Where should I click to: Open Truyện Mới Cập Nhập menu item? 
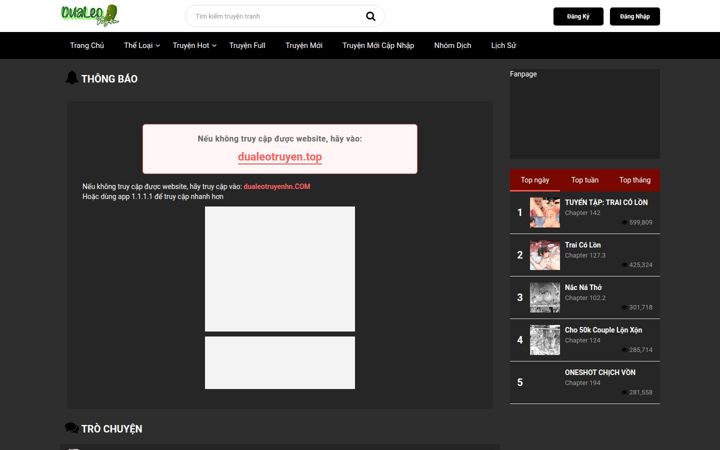378,45
